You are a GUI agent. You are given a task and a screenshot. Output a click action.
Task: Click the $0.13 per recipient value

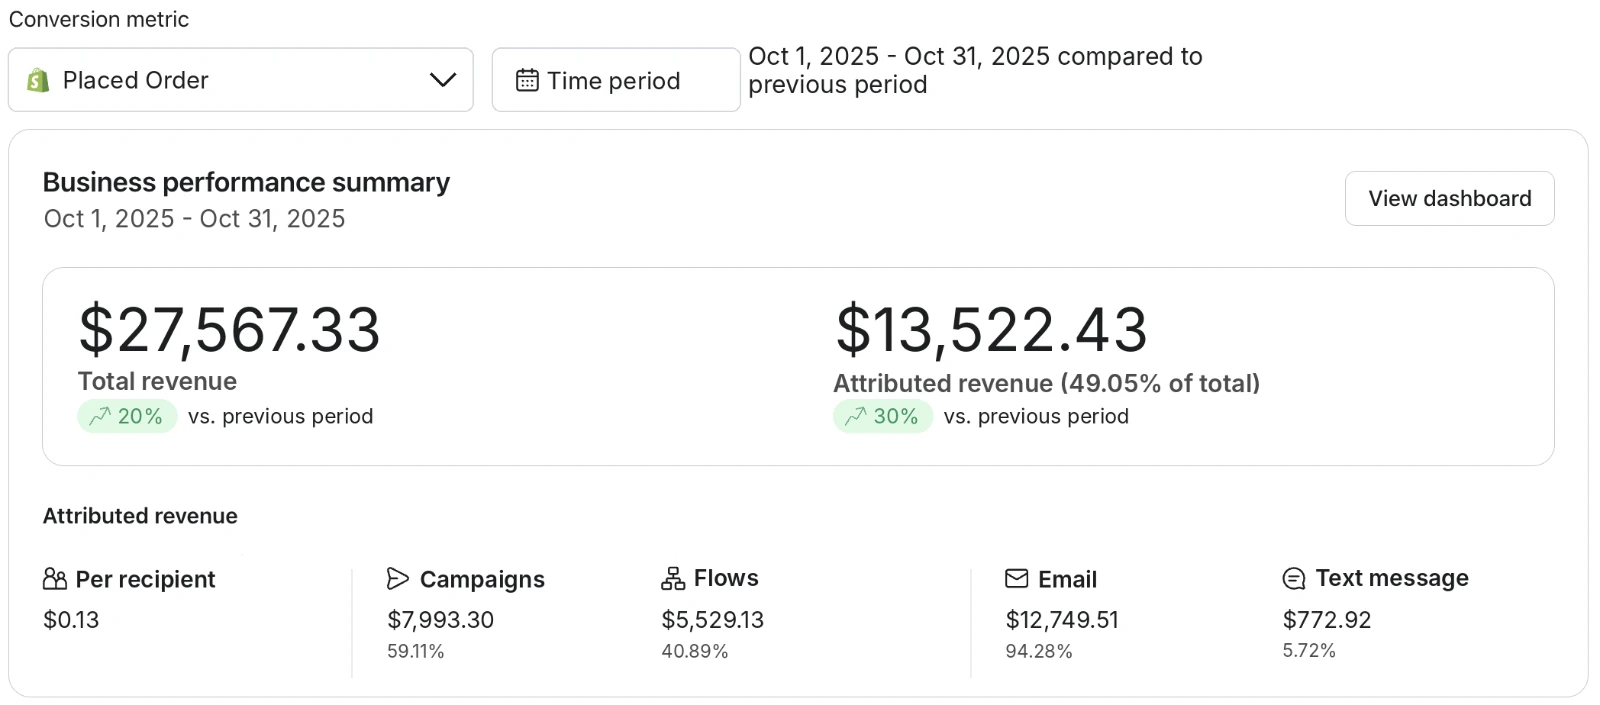point(71,620)
